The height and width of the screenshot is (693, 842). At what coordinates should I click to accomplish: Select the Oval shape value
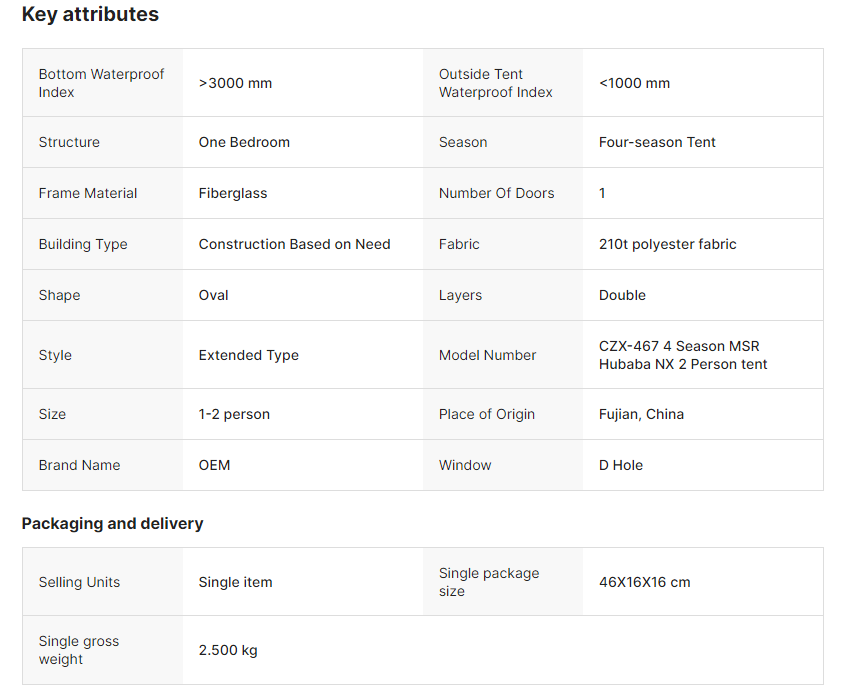tap(214, 295)
